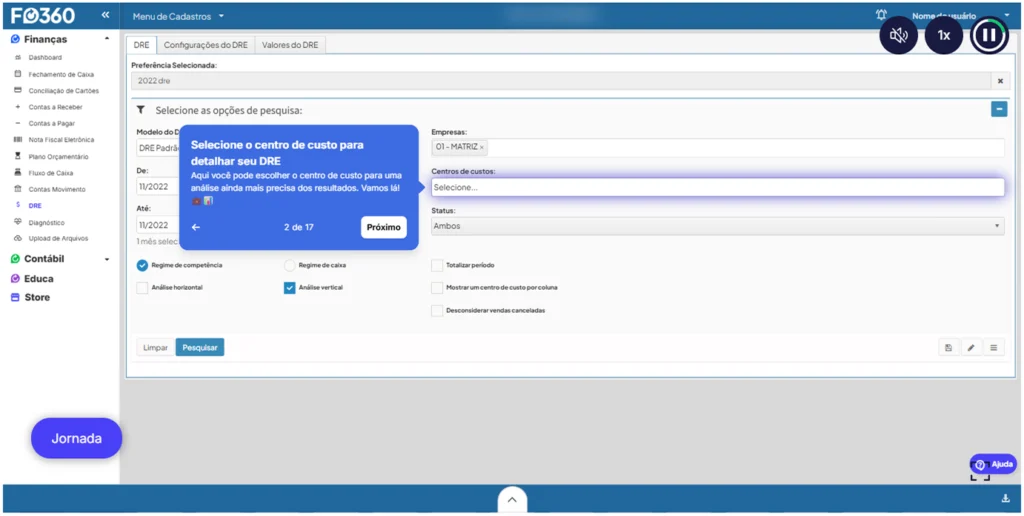Expand bottom panel with up chevron
Screen dimensions: 1024x516
point(512,500)
